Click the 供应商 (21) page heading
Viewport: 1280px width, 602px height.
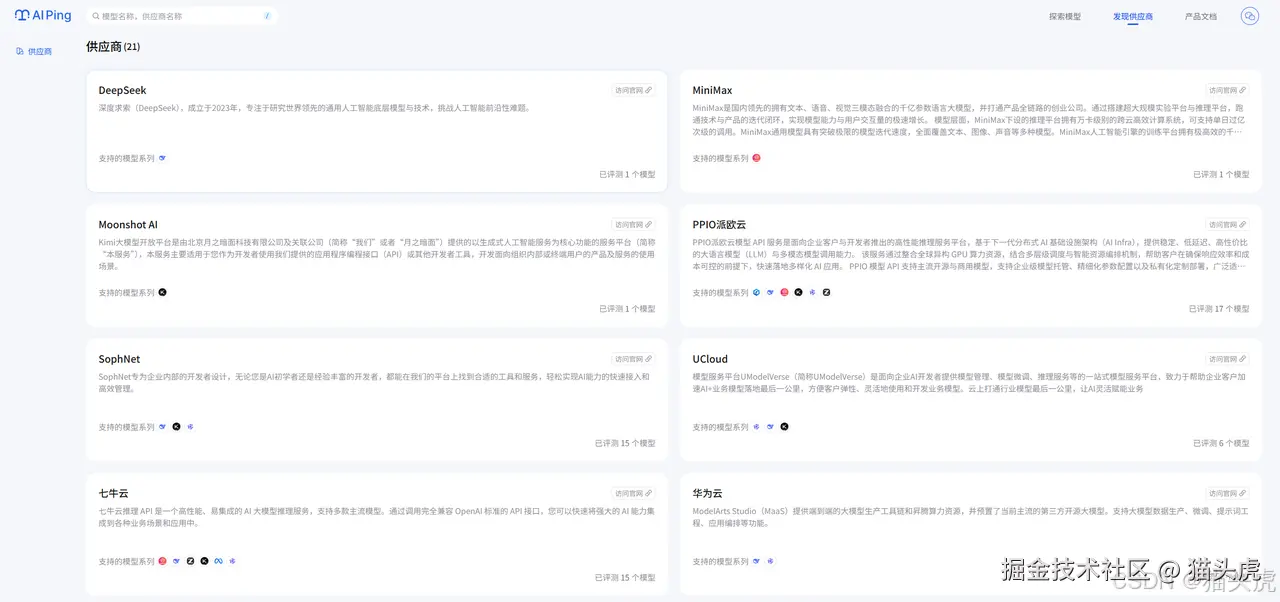click(x=113, y=46)
